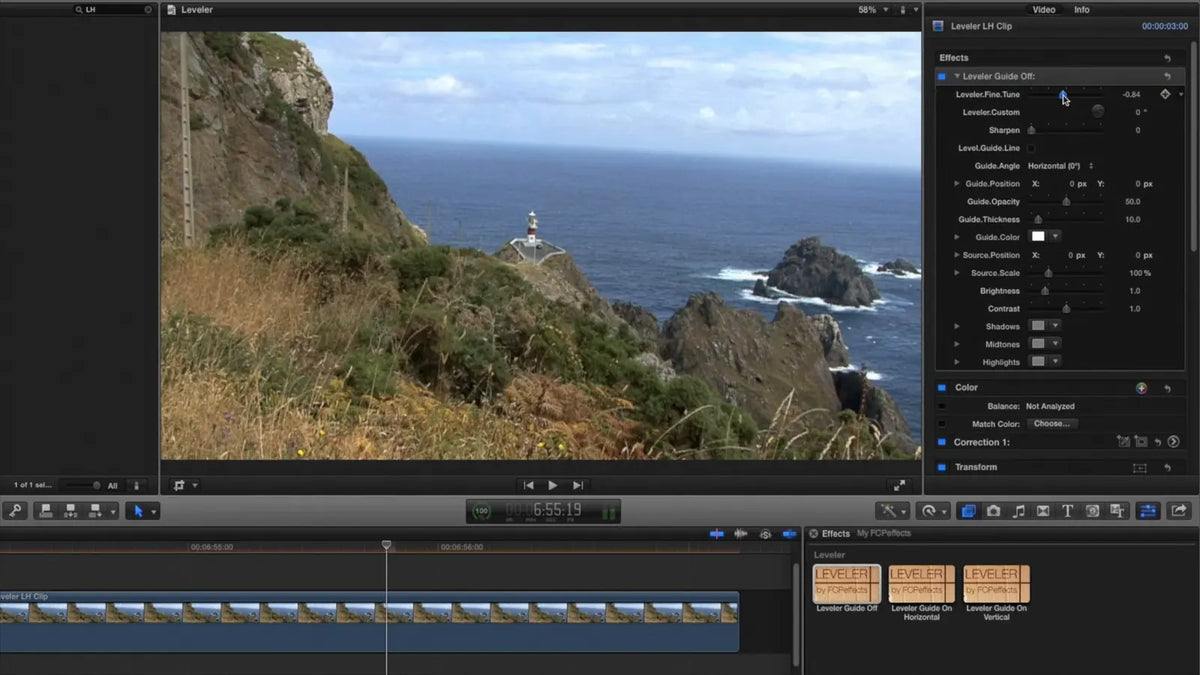Screen dimensions: 1200x675
Task: Reset the Leveler Guide Off effect
Action: (1167, 76)
